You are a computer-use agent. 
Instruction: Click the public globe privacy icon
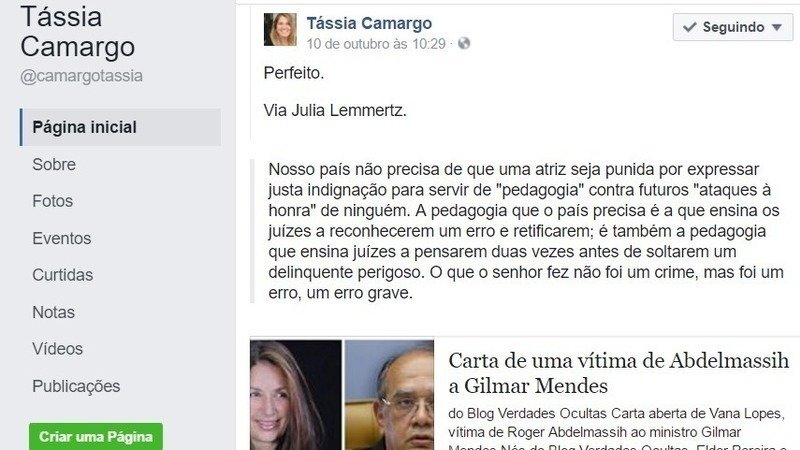tap(464, 43)
